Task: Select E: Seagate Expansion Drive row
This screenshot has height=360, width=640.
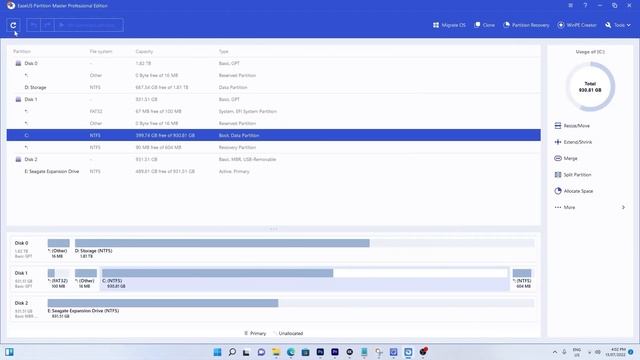Action: click(273, 171)
